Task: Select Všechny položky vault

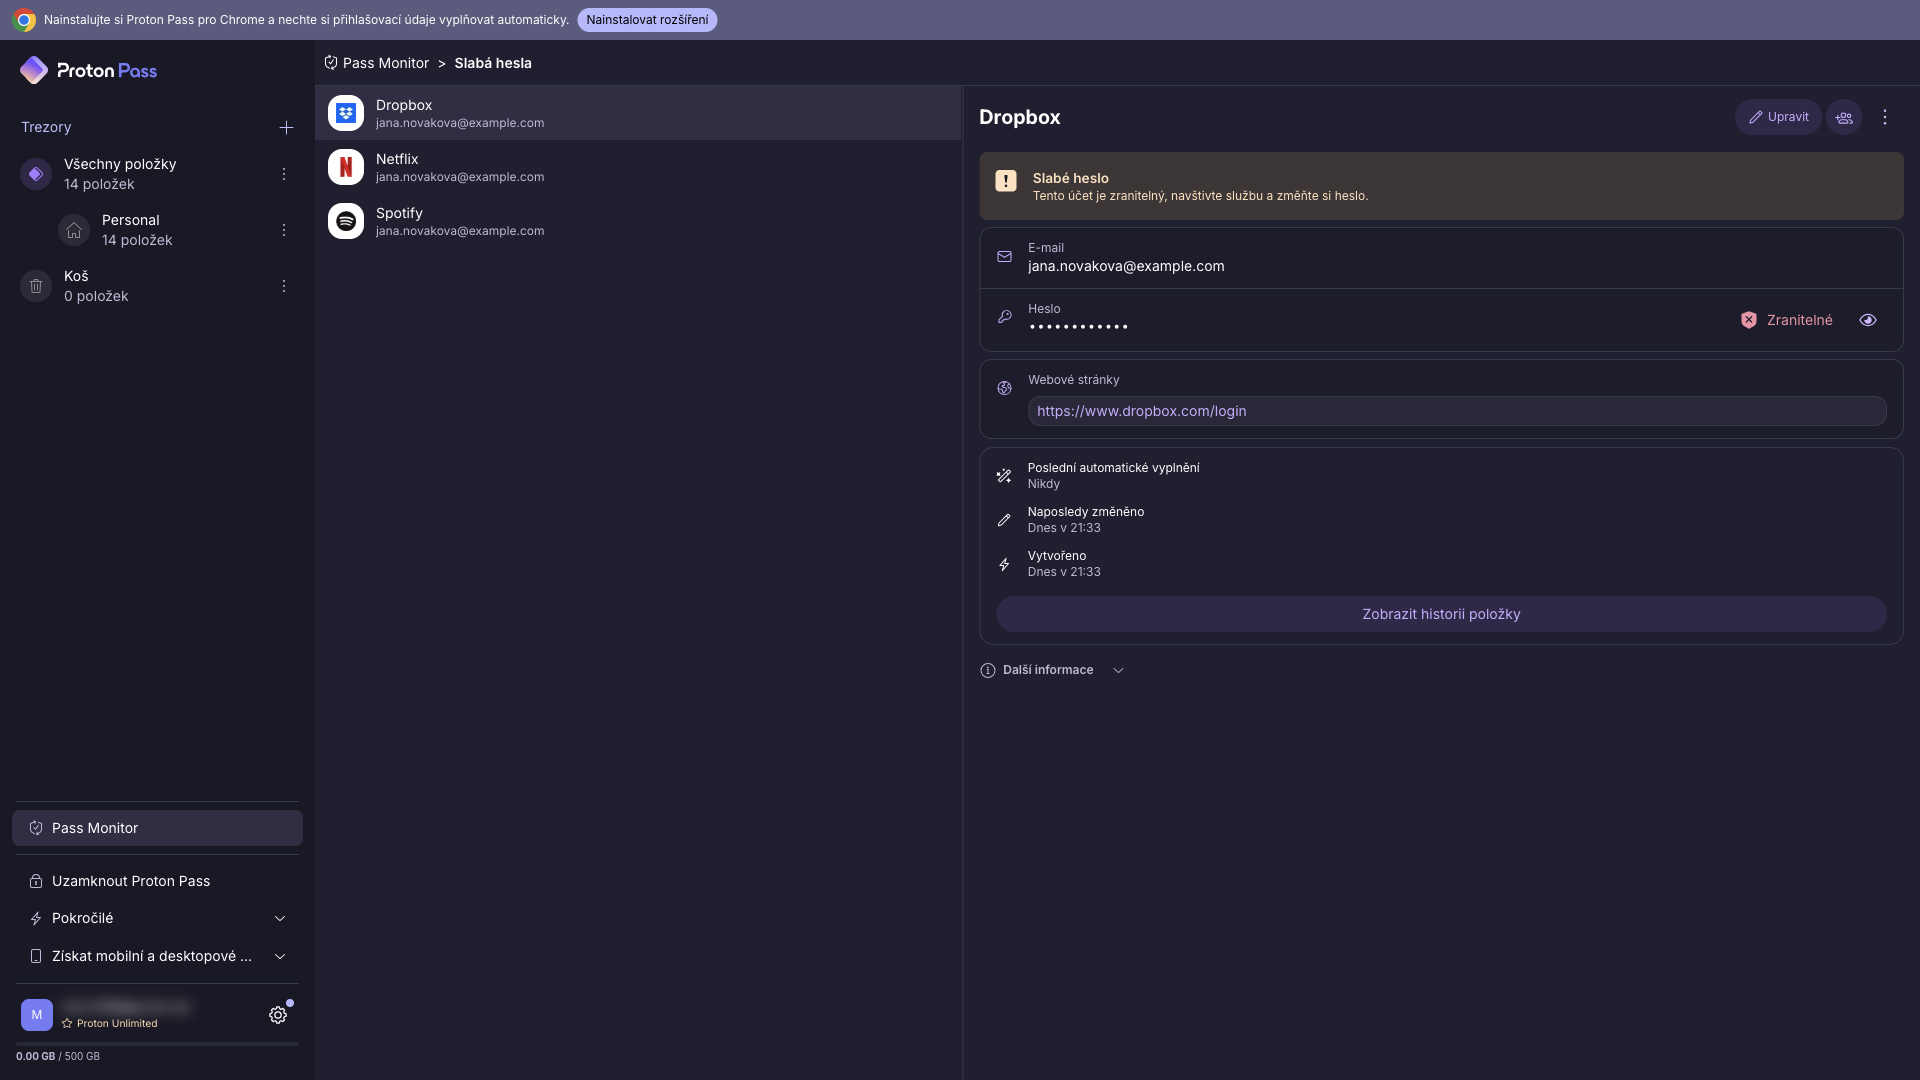Action: click(x=157, y=174)
